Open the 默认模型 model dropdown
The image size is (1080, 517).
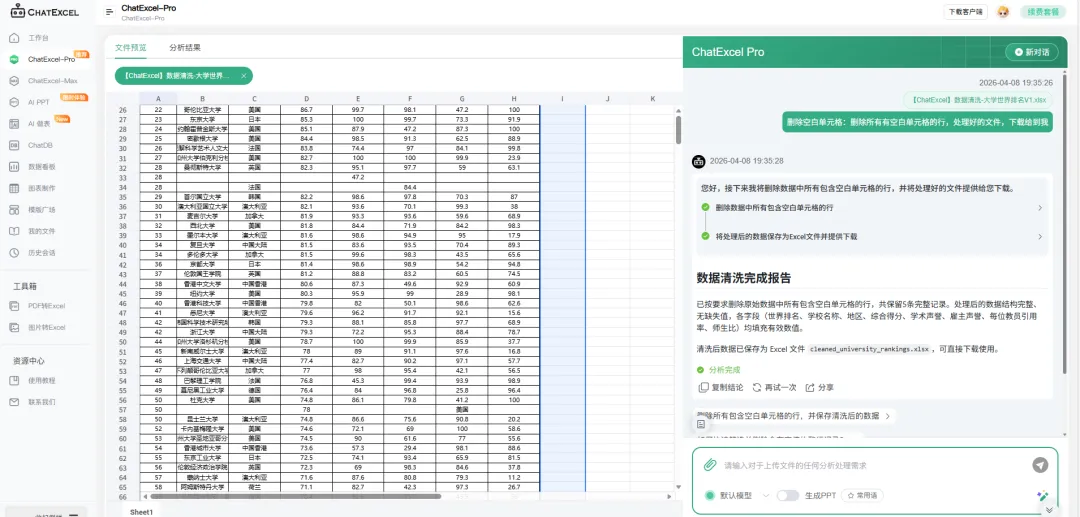736,496
